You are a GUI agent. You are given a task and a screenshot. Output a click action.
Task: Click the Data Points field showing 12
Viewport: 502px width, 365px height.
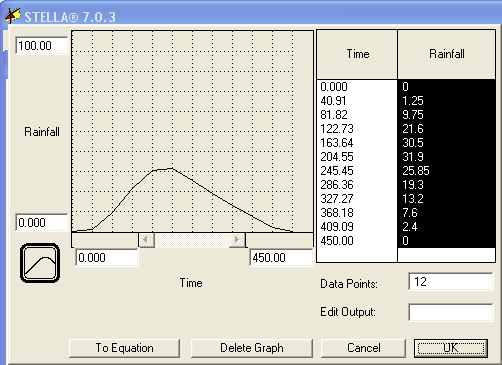click(450, 282)
